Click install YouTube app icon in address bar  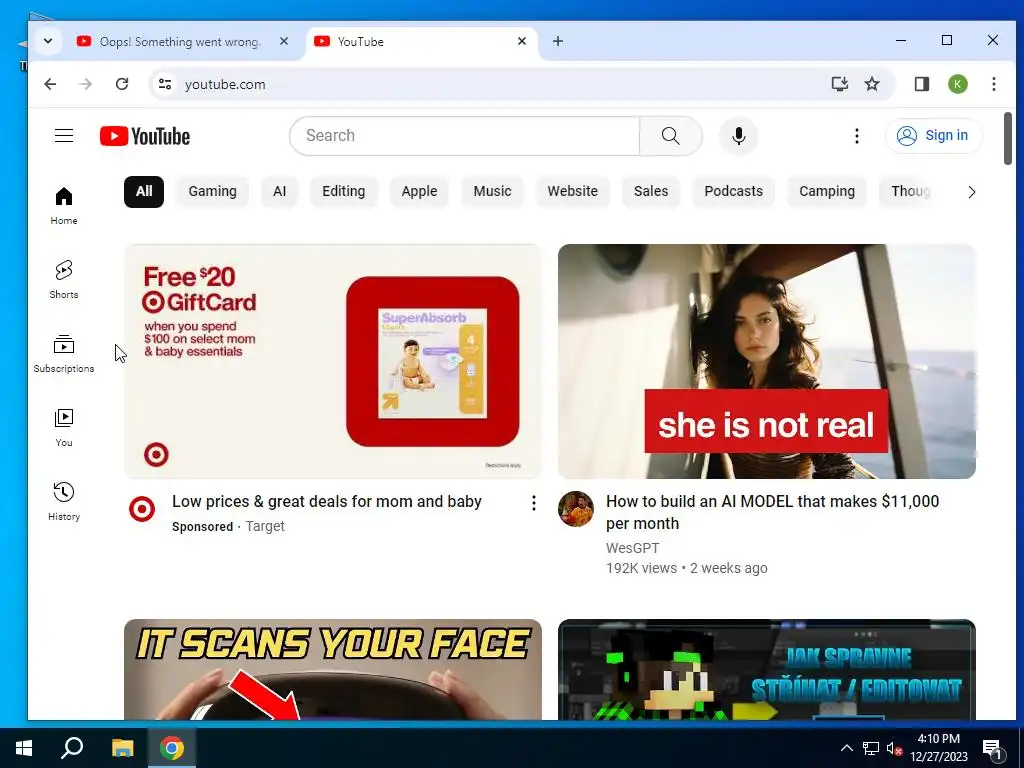(x=840, y=84)
